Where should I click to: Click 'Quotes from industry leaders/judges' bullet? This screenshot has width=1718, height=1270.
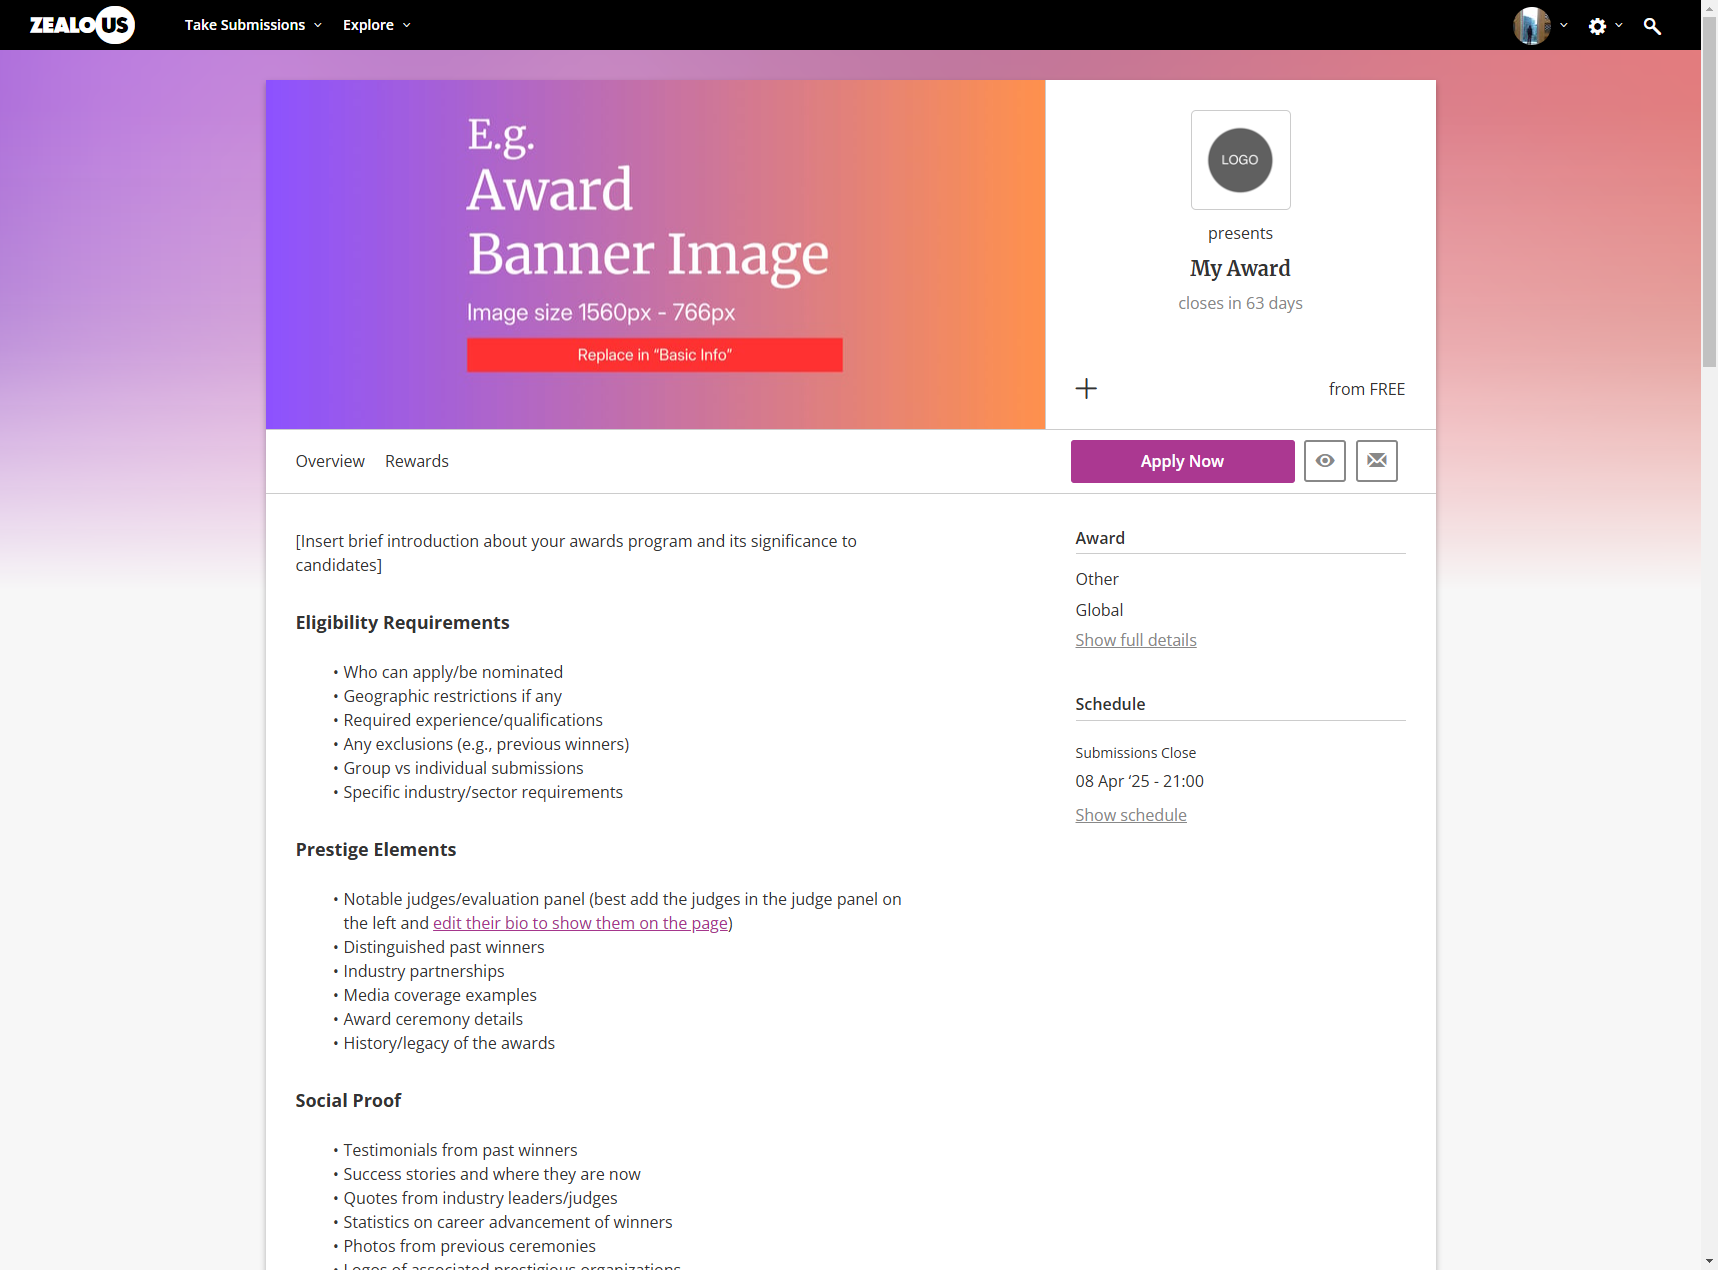pyautogui.click(x=480, y=1198)
